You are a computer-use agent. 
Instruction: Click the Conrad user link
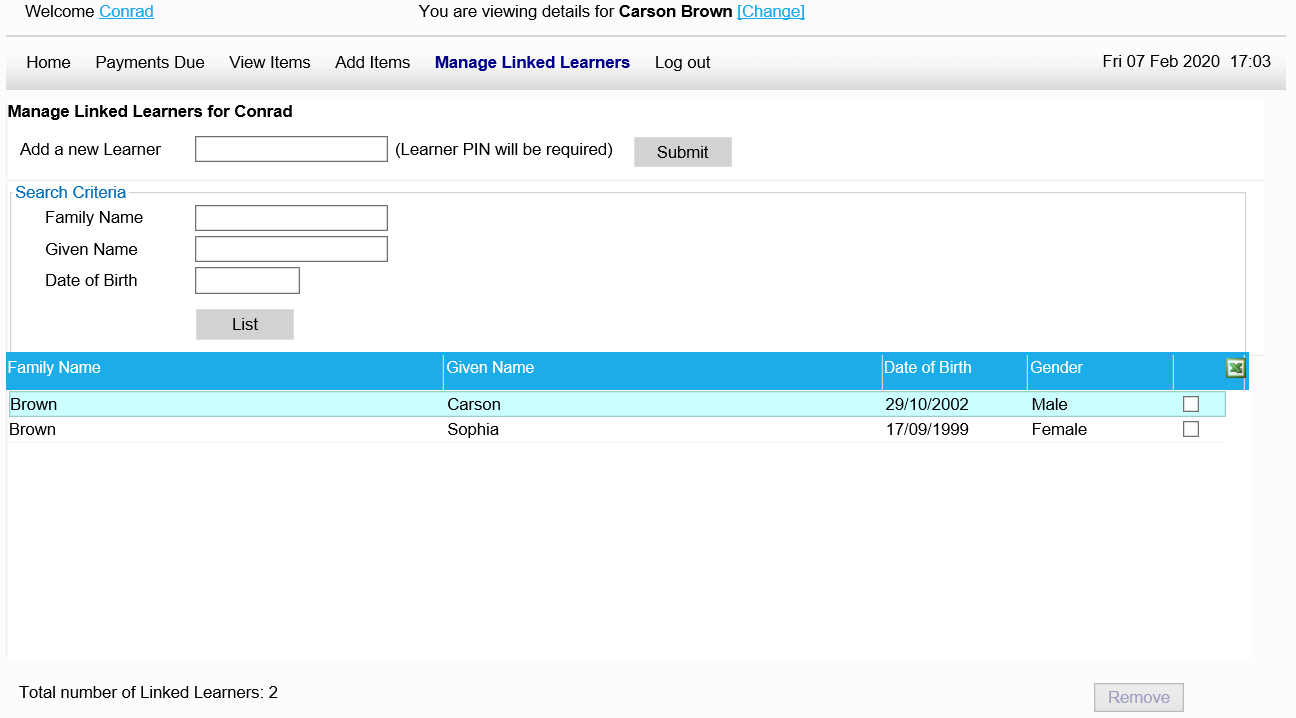[126, 12]
